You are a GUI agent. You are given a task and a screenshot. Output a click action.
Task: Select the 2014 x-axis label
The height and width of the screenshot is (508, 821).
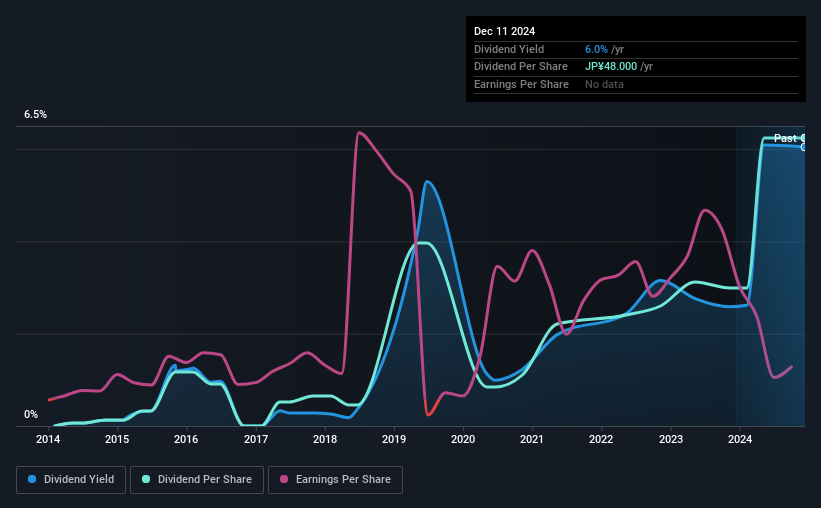pos(48,439)
